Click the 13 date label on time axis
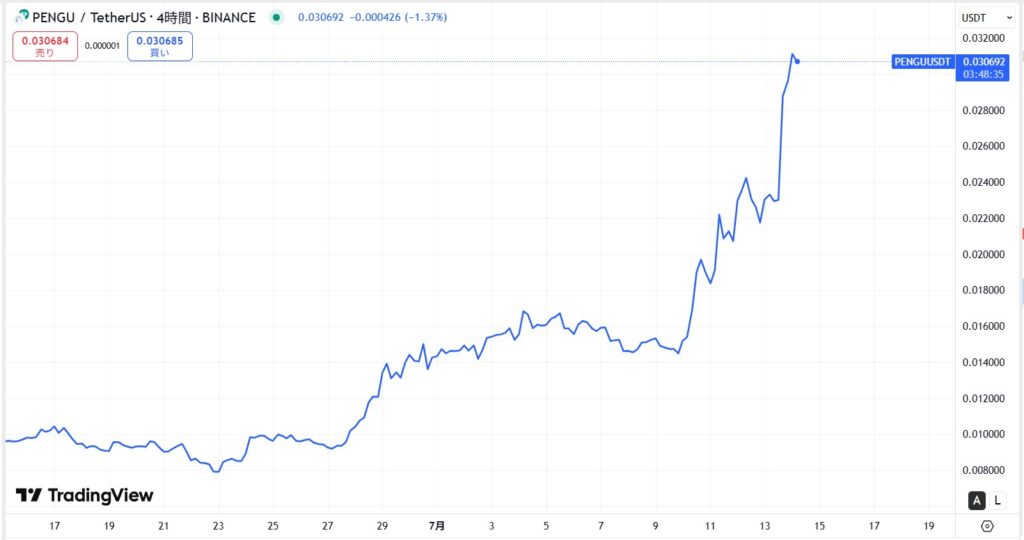 point(765,526)
